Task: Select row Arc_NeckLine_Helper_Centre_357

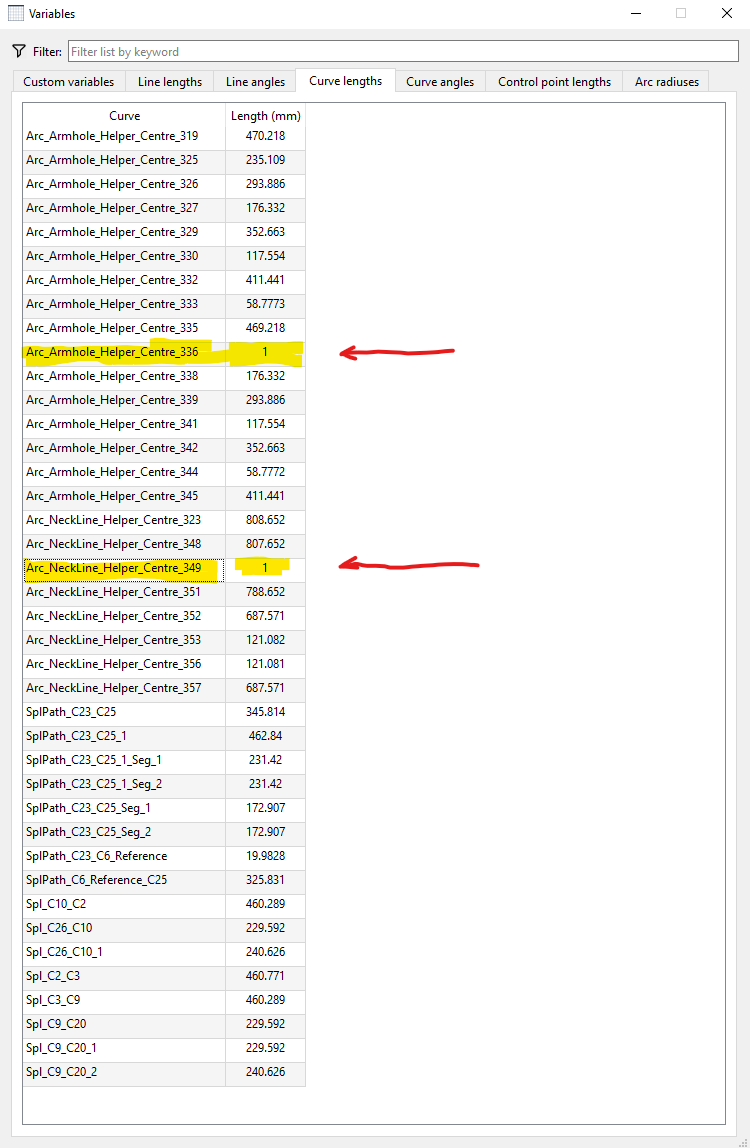Action: (x=164, y=688)
